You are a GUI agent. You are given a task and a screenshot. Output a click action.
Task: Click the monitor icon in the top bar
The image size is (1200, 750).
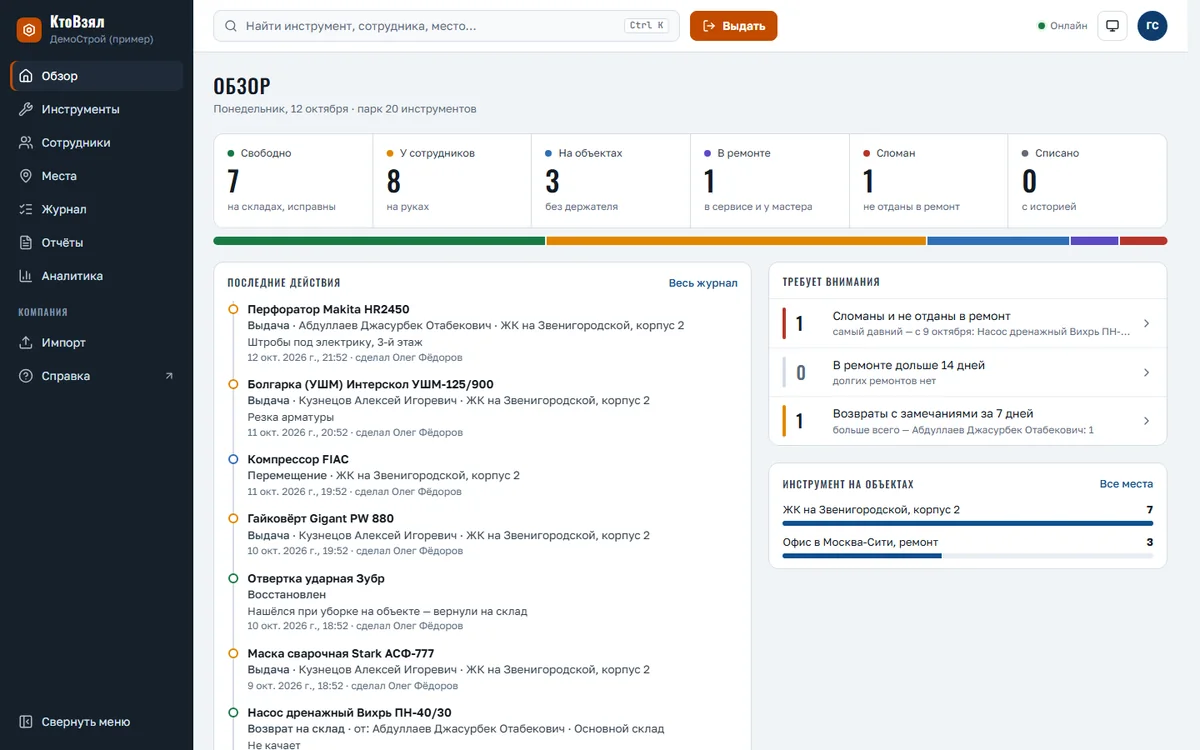click(x=1113, y=26)
